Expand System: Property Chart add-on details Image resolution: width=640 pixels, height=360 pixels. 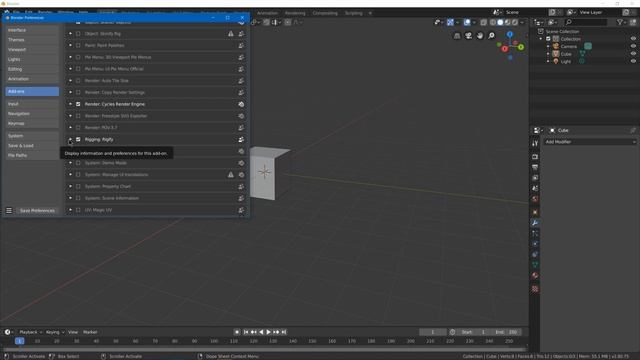pos(70,187)
